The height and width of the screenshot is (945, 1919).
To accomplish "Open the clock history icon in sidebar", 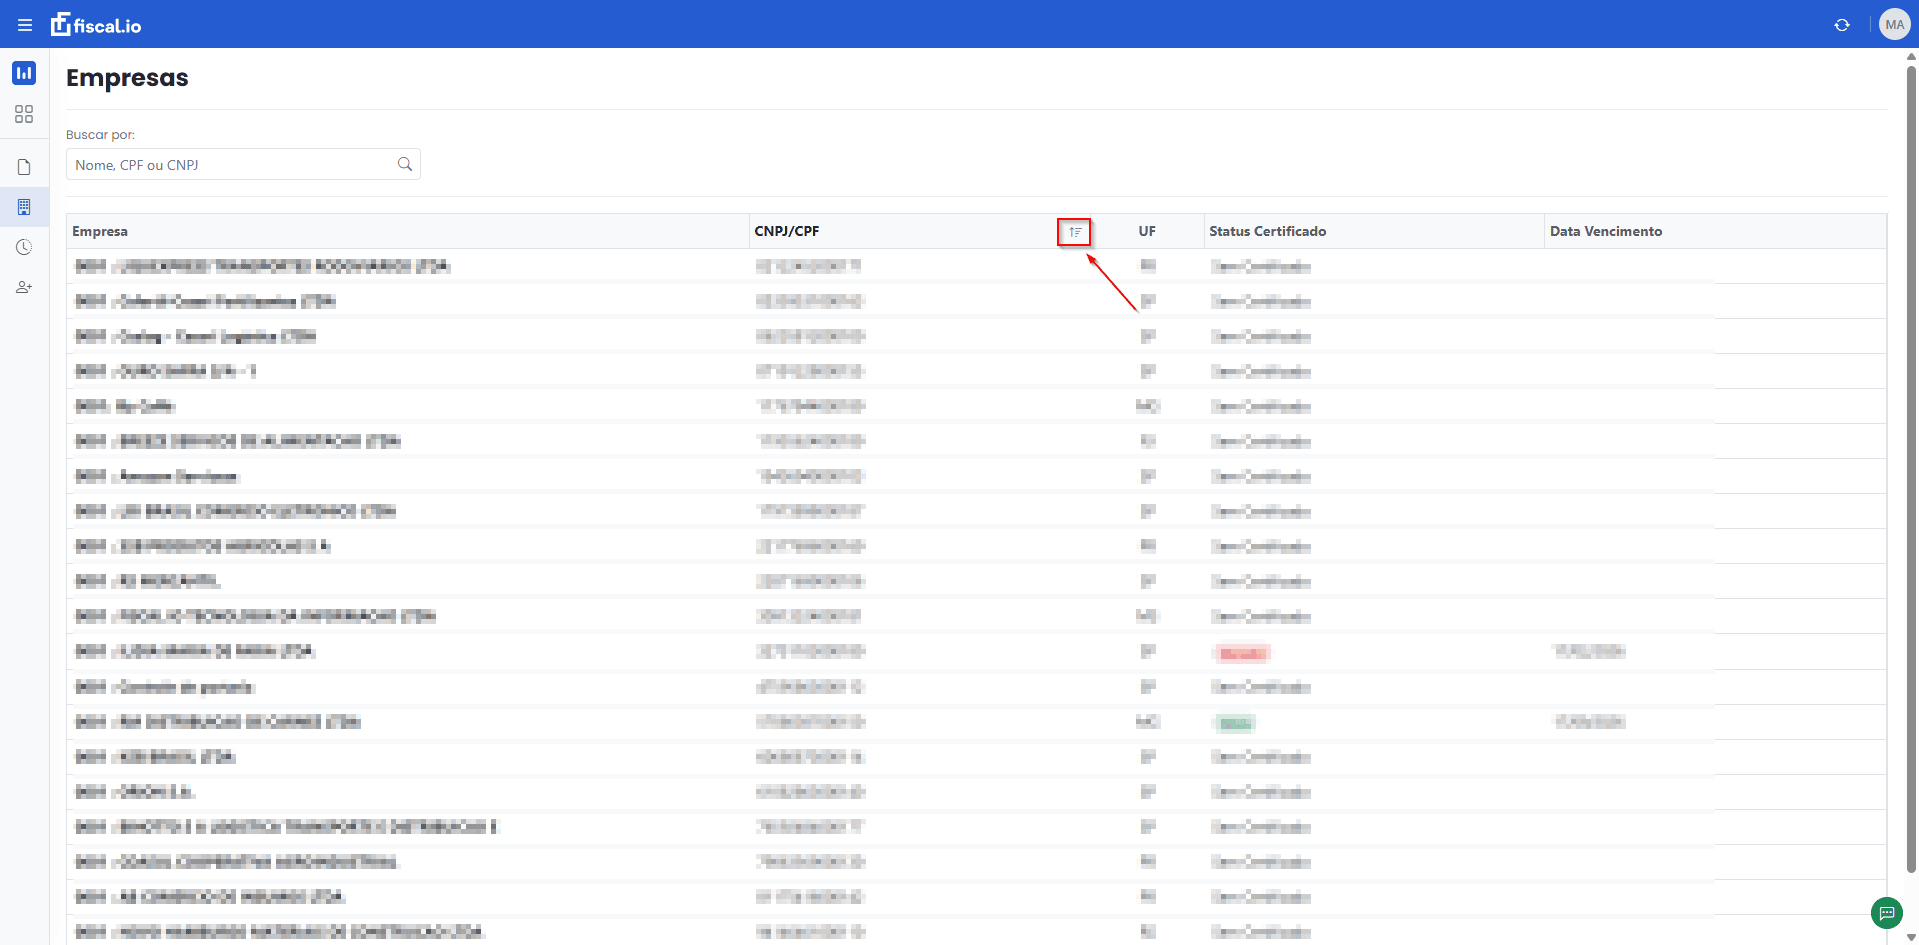I will pos(24,247).
